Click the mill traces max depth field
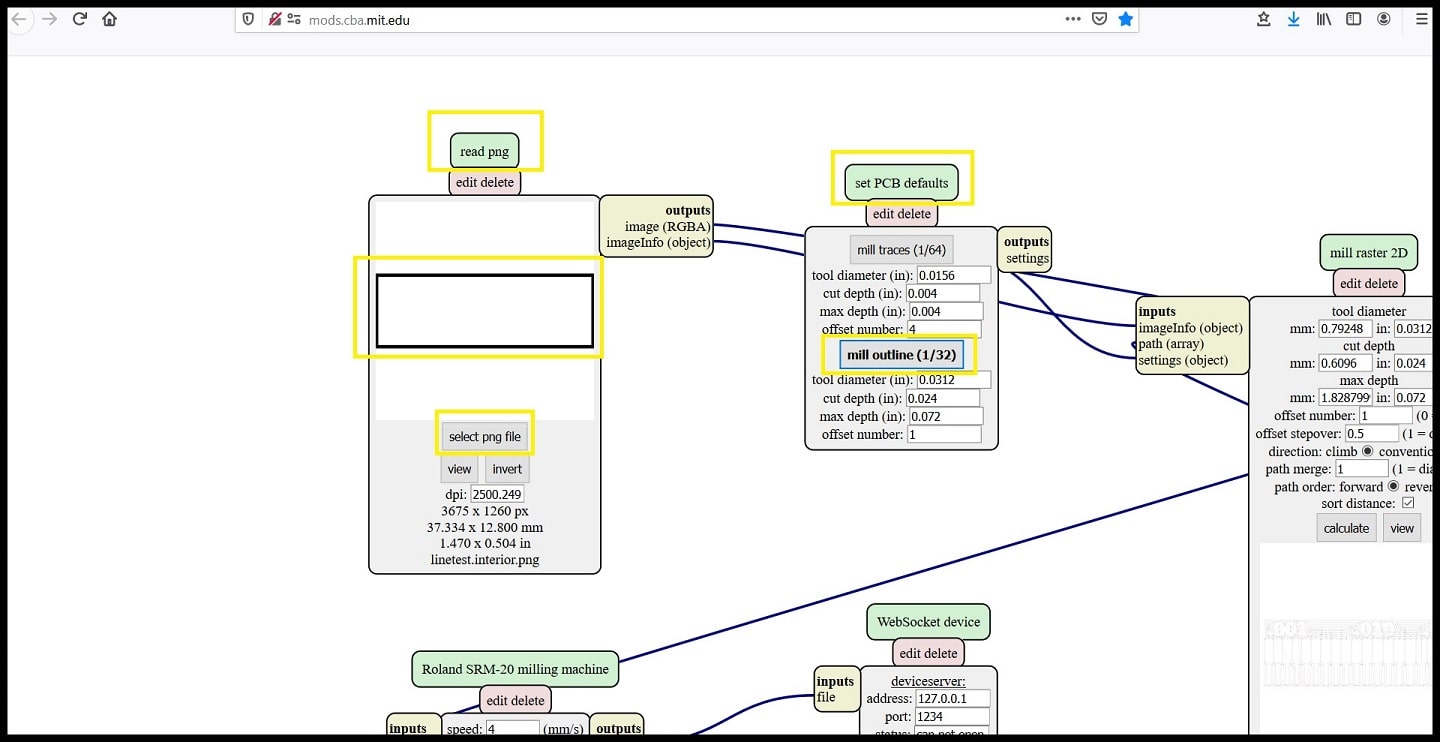1440x742 pixels. tap(946, 312)
